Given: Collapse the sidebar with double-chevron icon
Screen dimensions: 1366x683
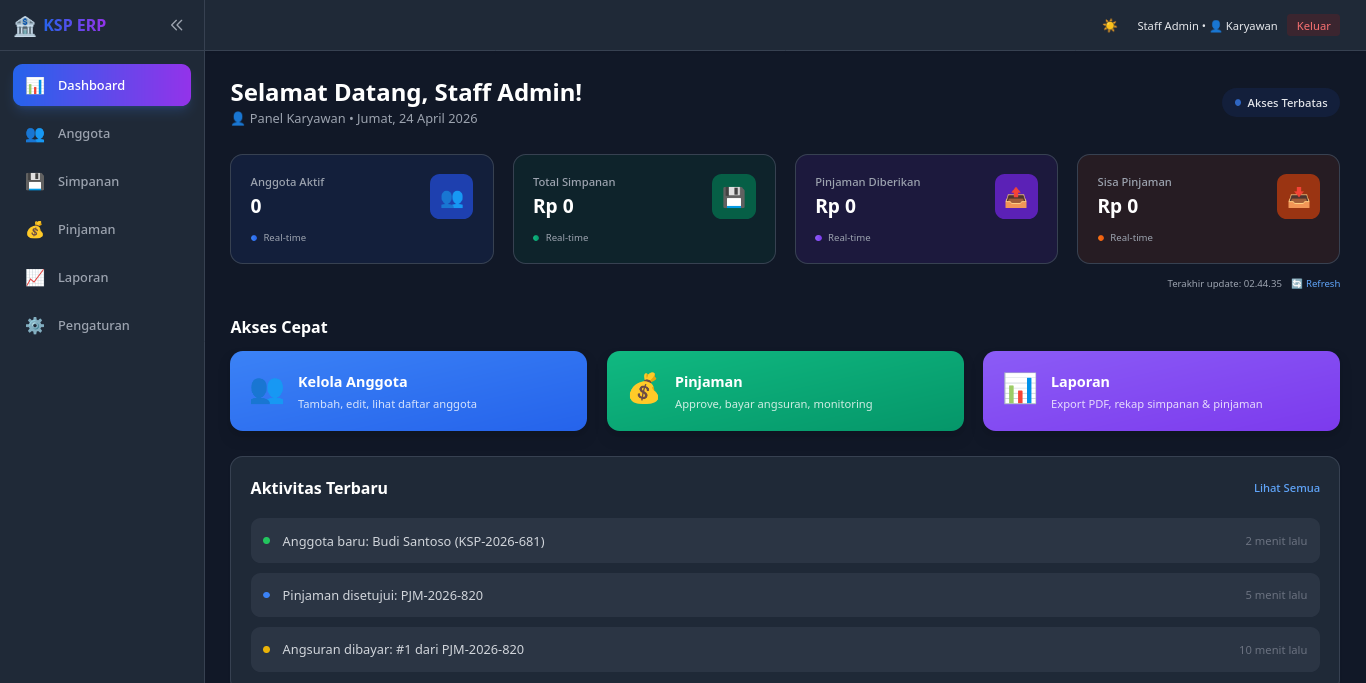Looking at the screenshot, I should pos(177,25).
